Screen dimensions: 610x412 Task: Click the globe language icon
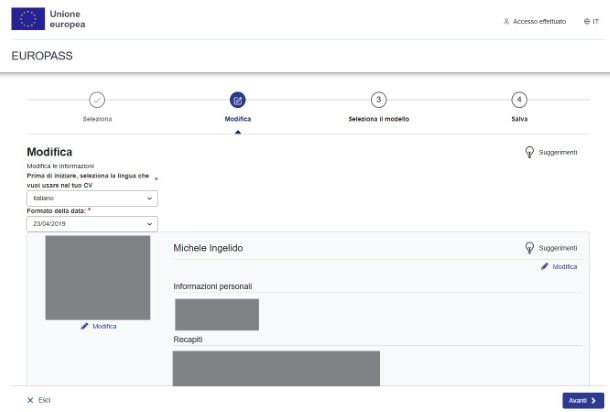pos(587,21)
